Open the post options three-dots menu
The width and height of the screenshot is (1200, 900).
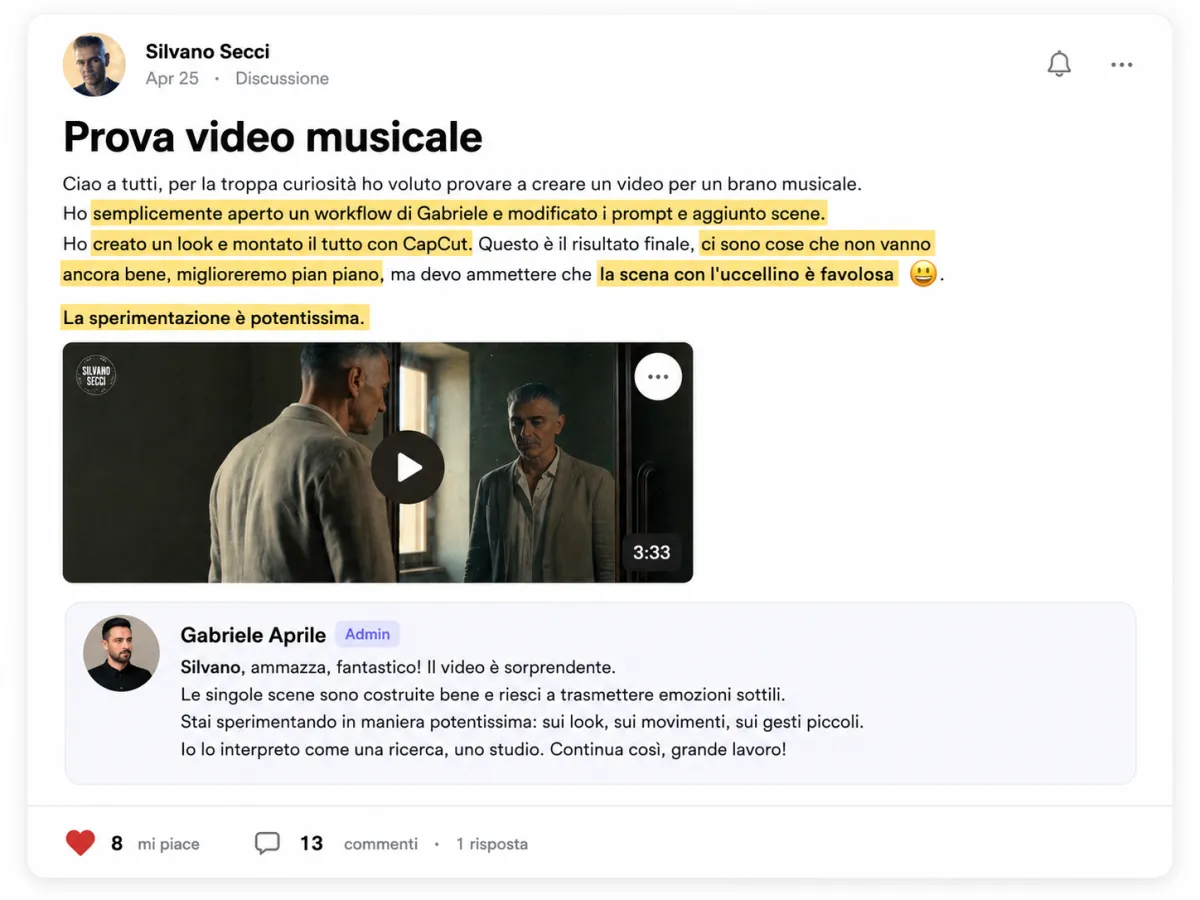[1122, 65]
